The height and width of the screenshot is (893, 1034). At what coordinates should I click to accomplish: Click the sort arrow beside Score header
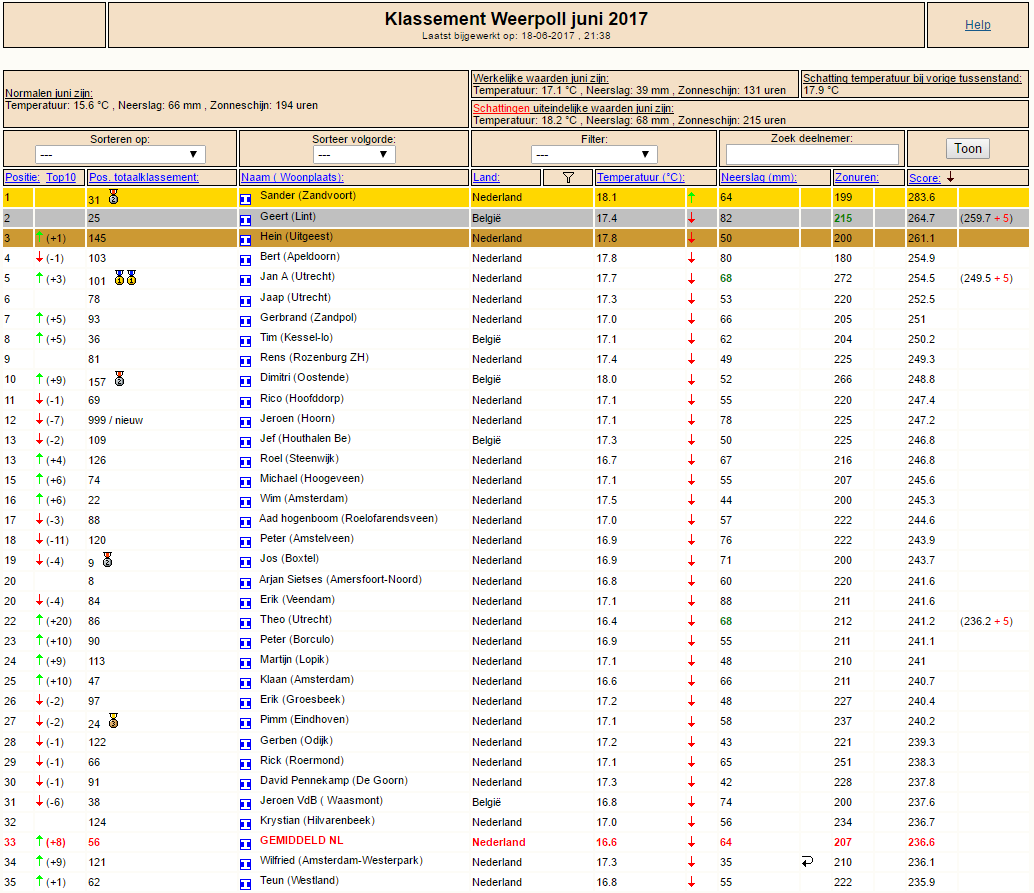(x=950, y=177)
